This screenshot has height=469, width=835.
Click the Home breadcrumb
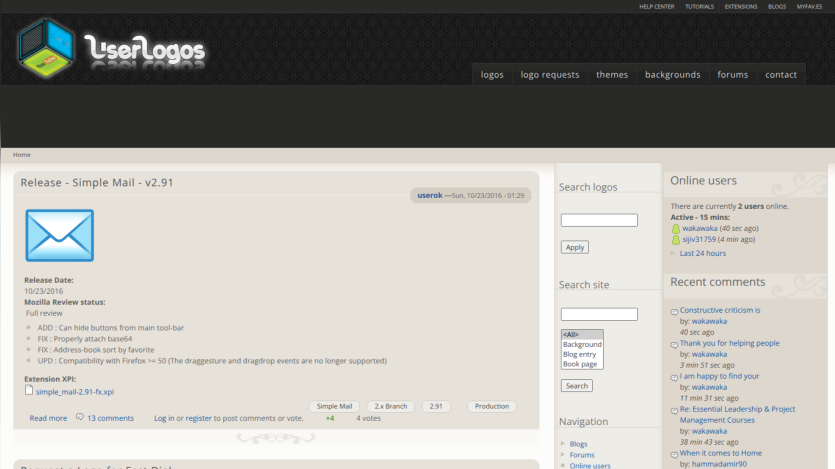22,154
